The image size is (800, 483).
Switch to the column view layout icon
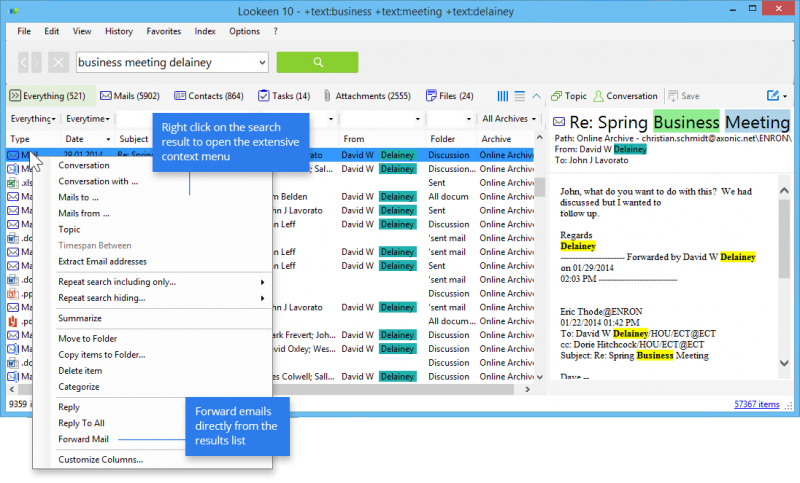(503, 96)
